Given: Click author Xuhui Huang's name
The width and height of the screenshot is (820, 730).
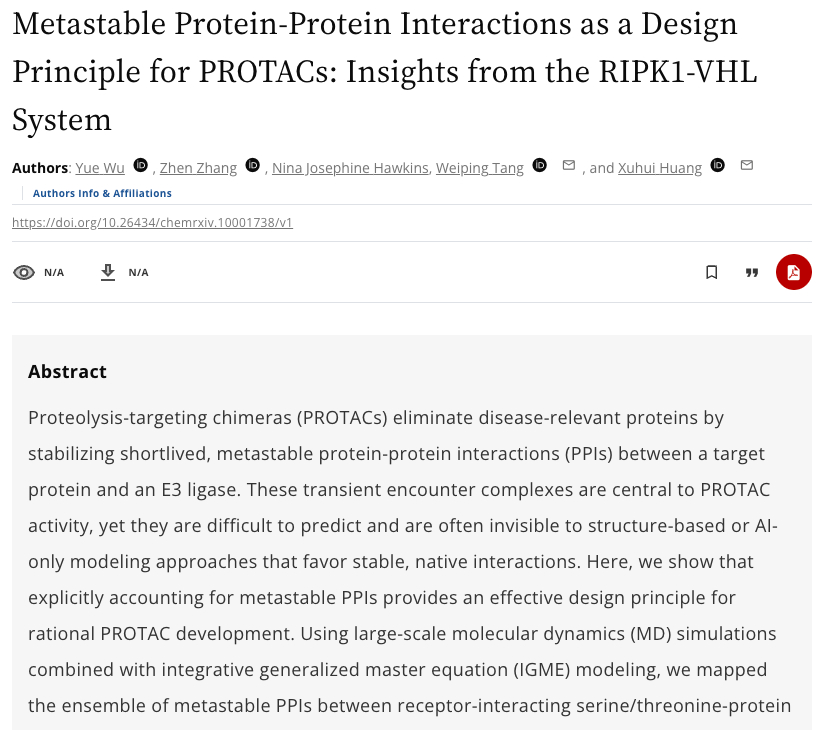Looking at the screenshot, I should coord(660,168).
